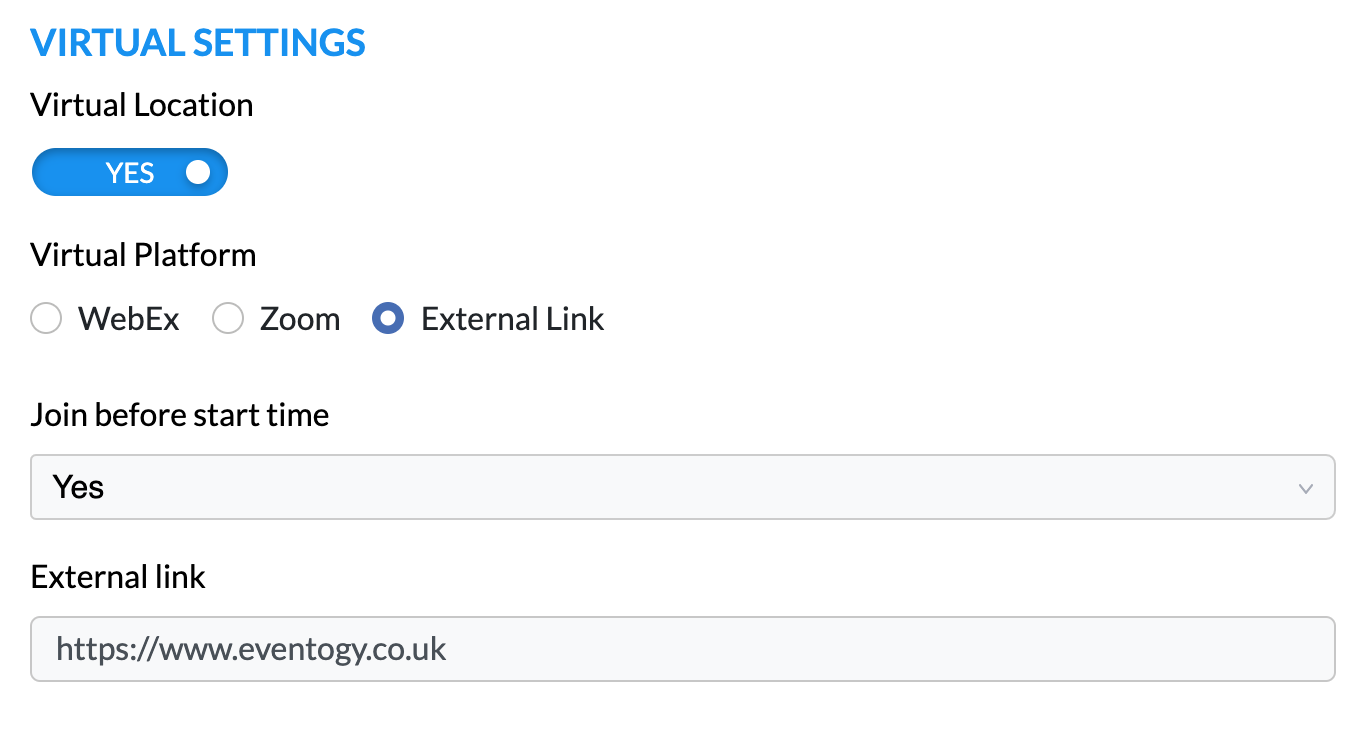Click the Join before start time combo box

coord(683,487)
